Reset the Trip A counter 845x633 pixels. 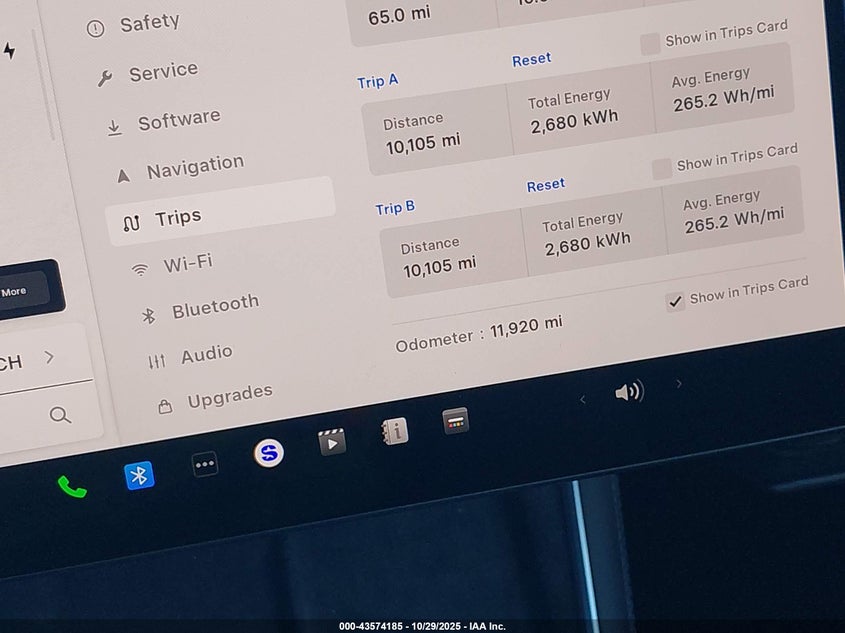(x=531, y=60)
